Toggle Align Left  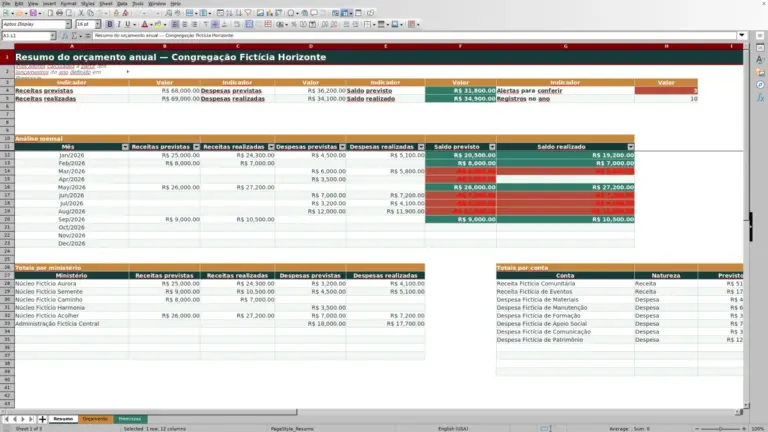pyautogui.click(x=175, y=24)
